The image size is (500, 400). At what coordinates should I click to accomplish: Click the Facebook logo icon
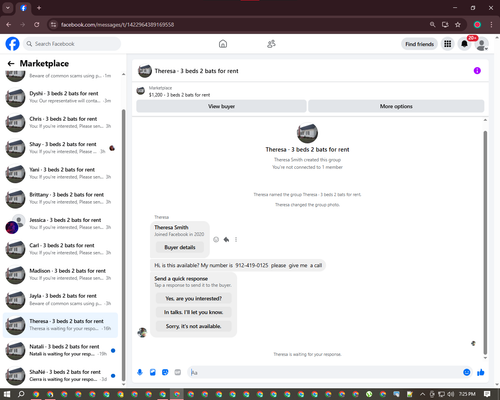tap(12, 44)
